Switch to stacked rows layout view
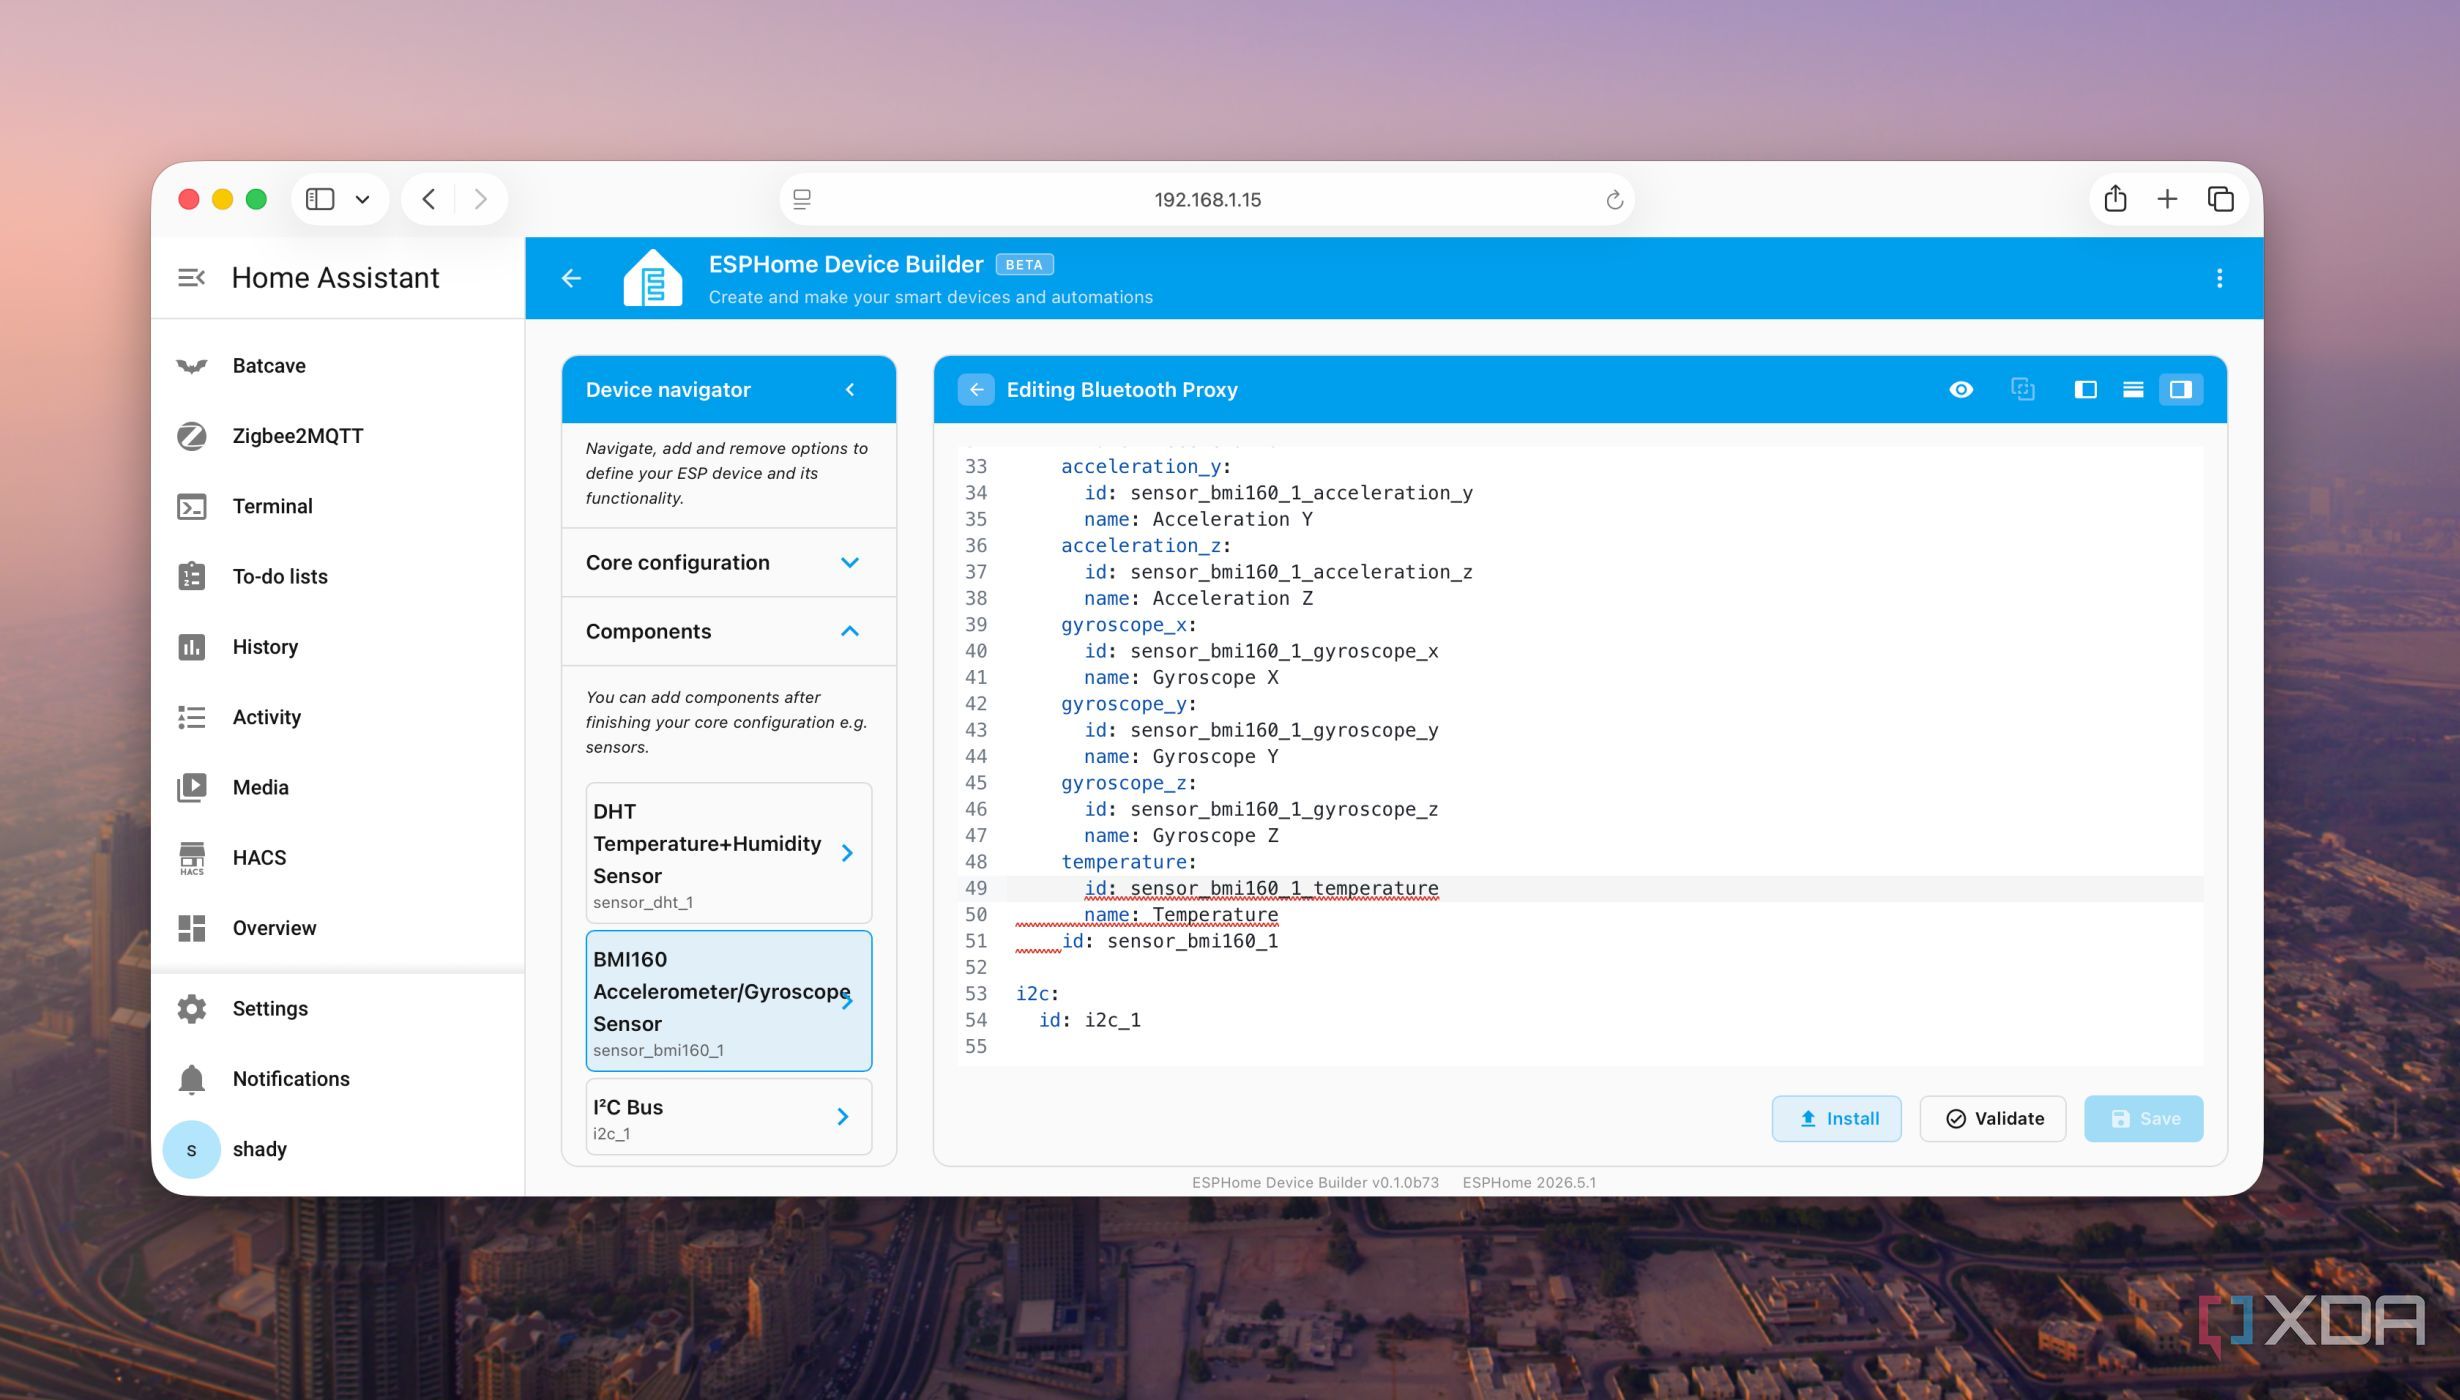2460x1400 pixels. coord(2133,390)
